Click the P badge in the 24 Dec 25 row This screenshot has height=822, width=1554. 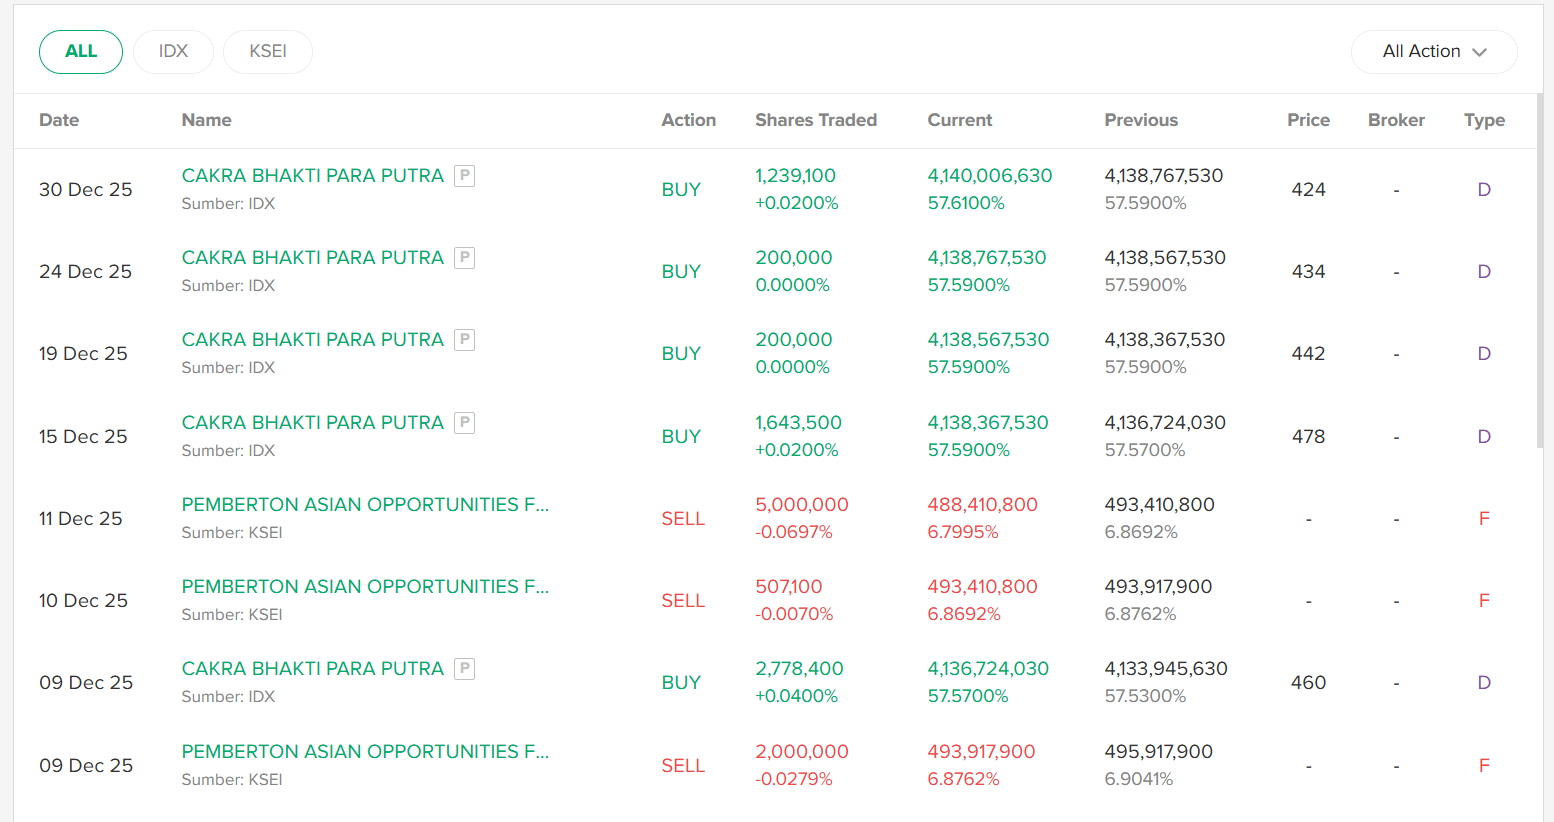[464, 258]
